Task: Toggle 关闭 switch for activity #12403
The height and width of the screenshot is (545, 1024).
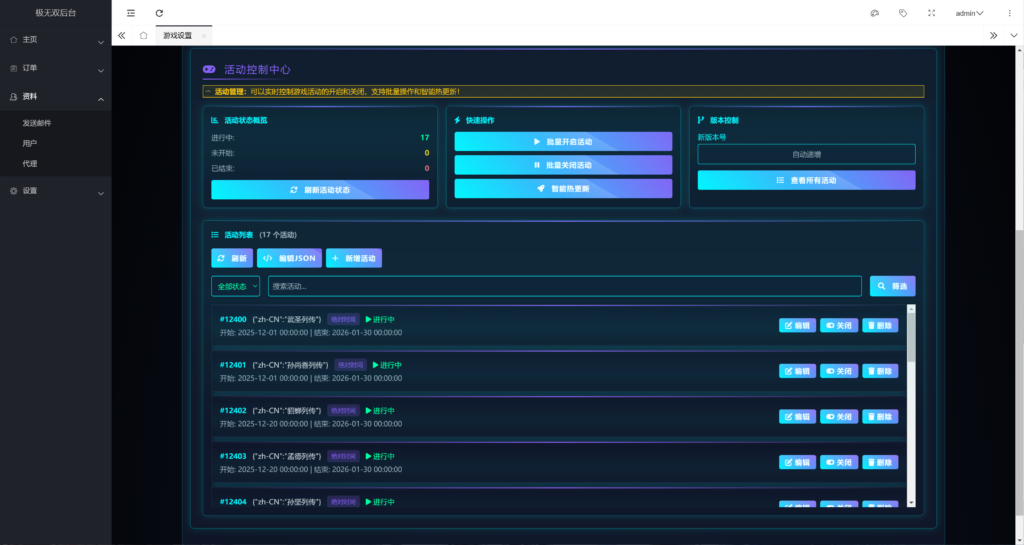Action: pyautogui.click(x=838, y=462)
